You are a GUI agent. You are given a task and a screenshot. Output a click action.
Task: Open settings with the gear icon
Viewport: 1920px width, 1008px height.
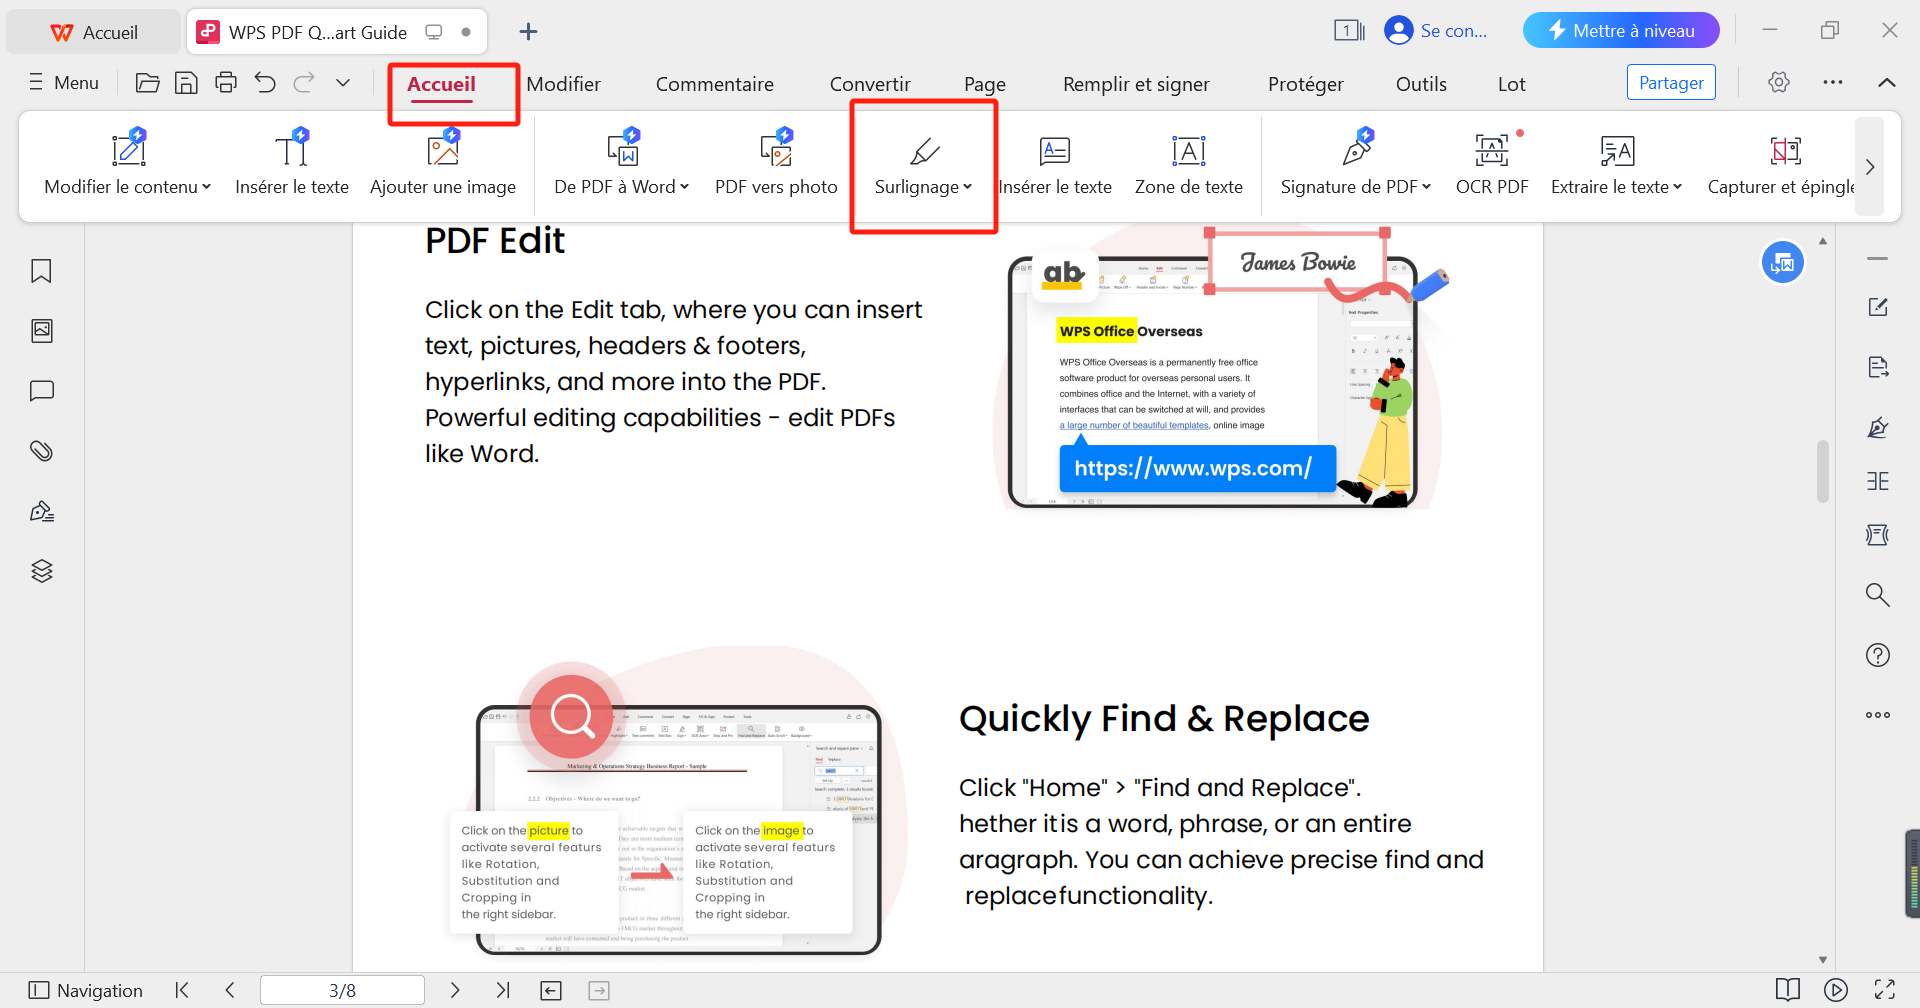coord(1778,82)
